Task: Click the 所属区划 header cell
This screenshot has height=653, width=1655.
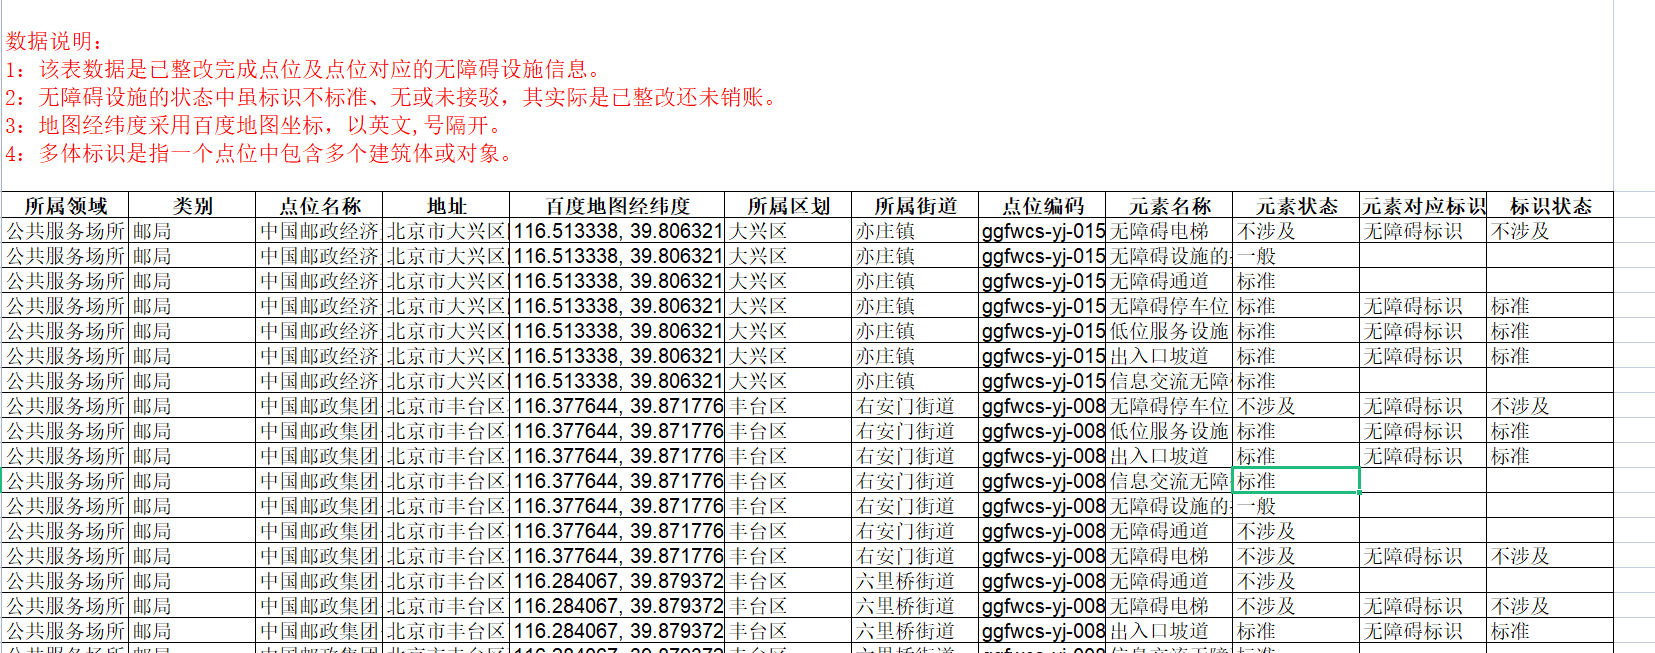Action: click(x=787, y=206)
